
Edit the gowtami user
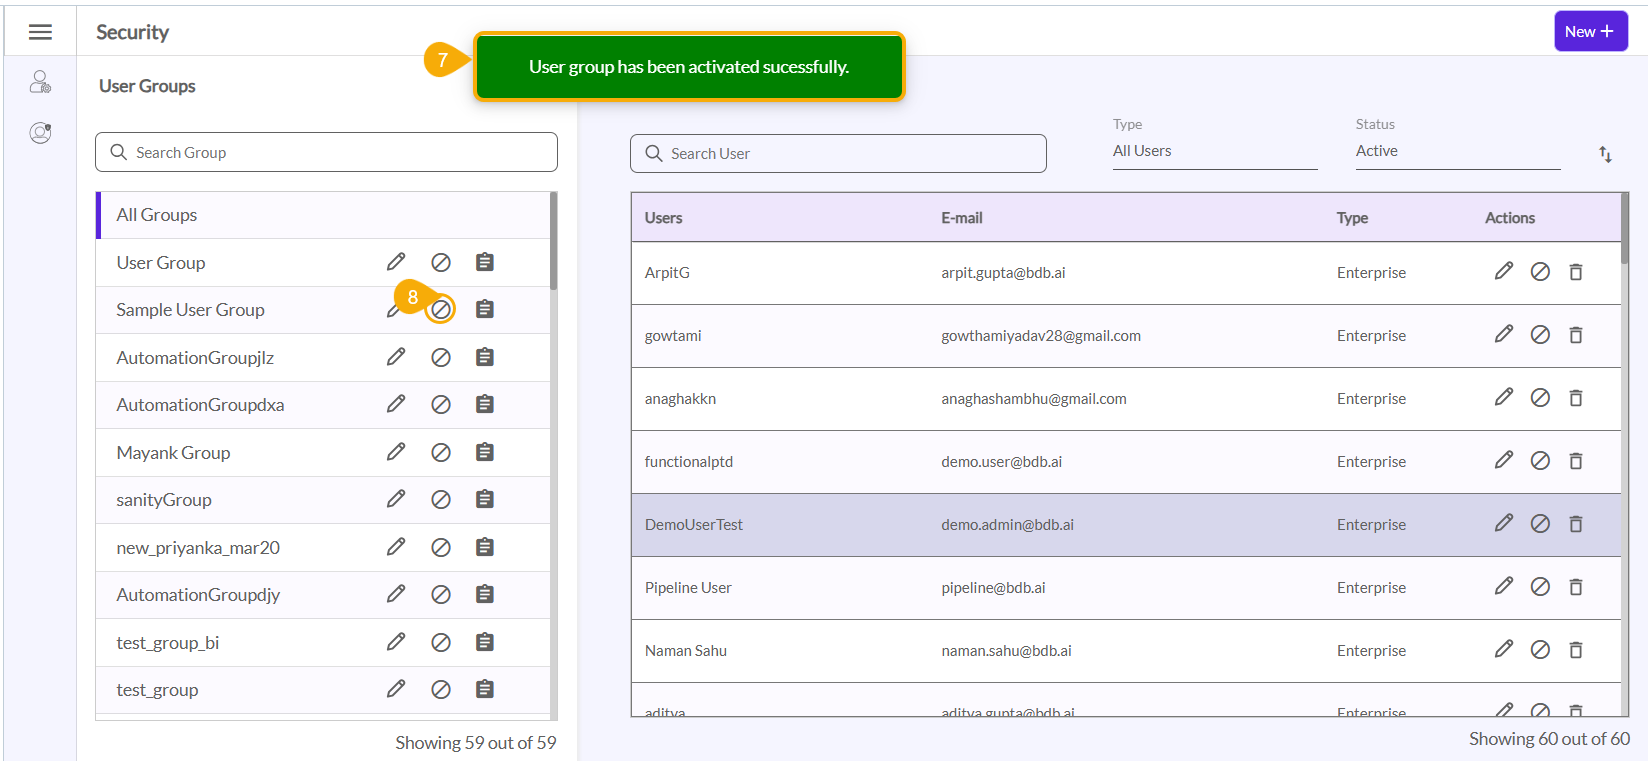coord(1503,334)
